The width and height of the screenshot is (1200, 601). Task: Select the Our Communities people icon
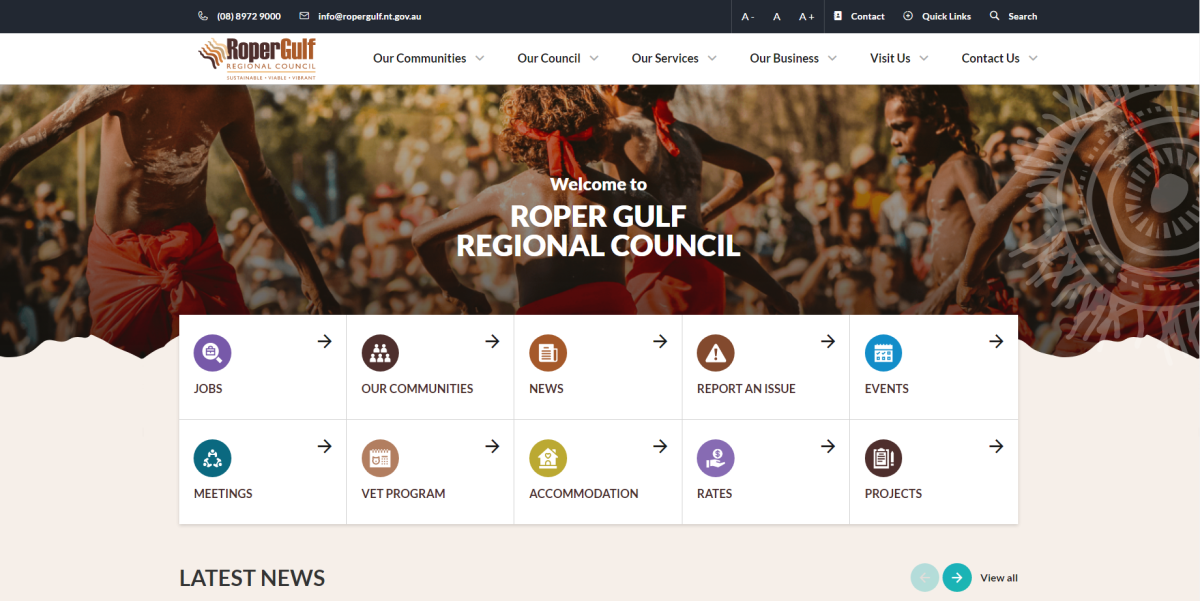[x=380, y=352]
